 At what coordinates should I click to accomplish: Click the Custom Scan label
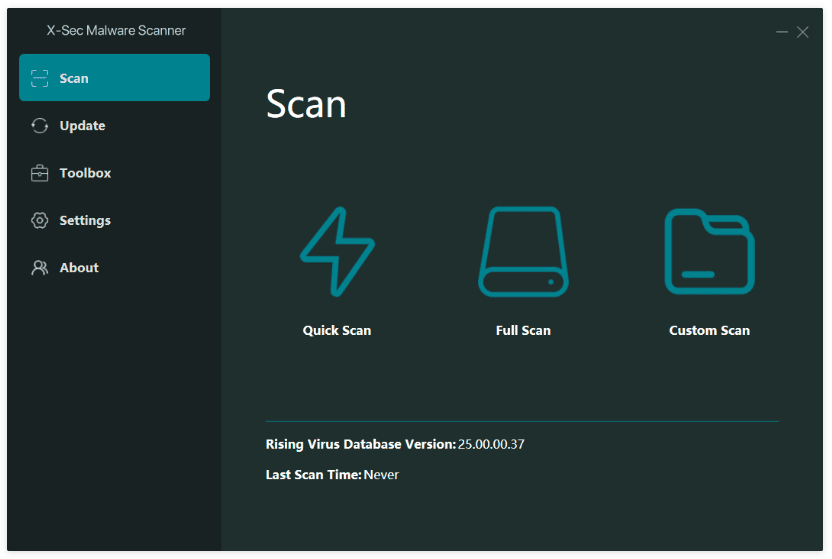click(x=709, y=330)
